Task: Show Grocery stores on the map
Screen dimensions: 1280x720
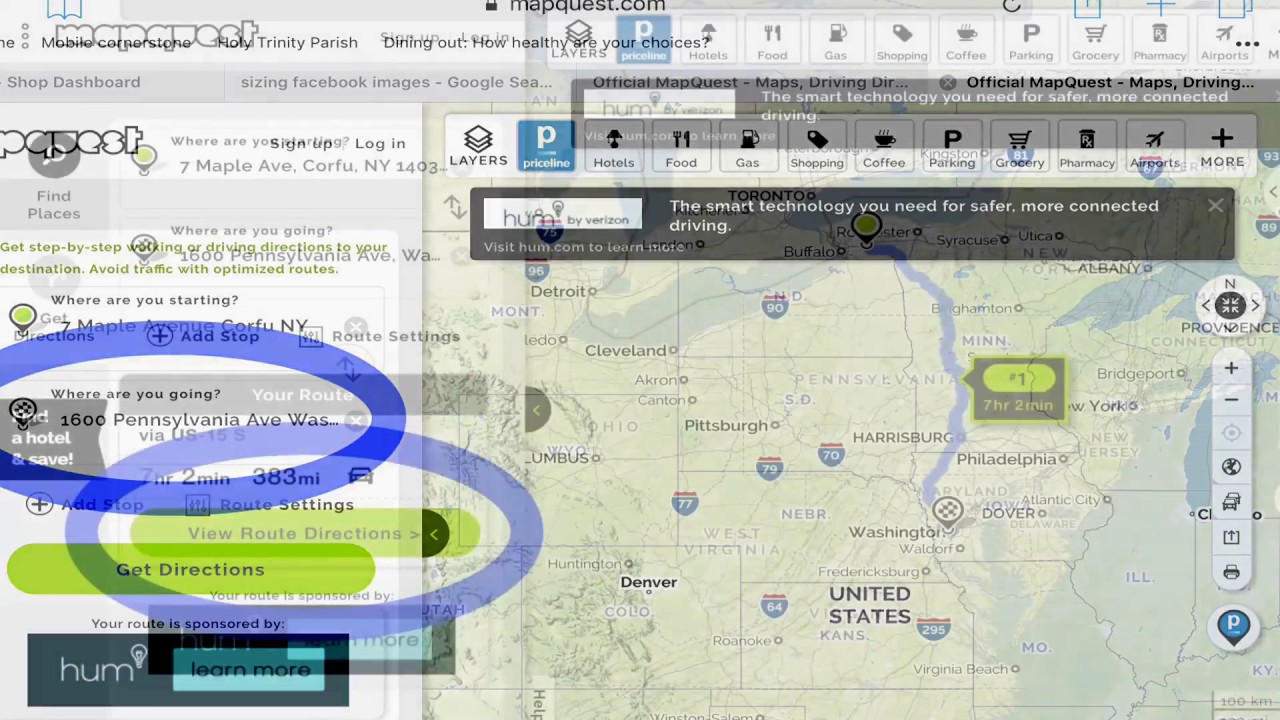Action: pyautogui.click(x=1019, y=146)
